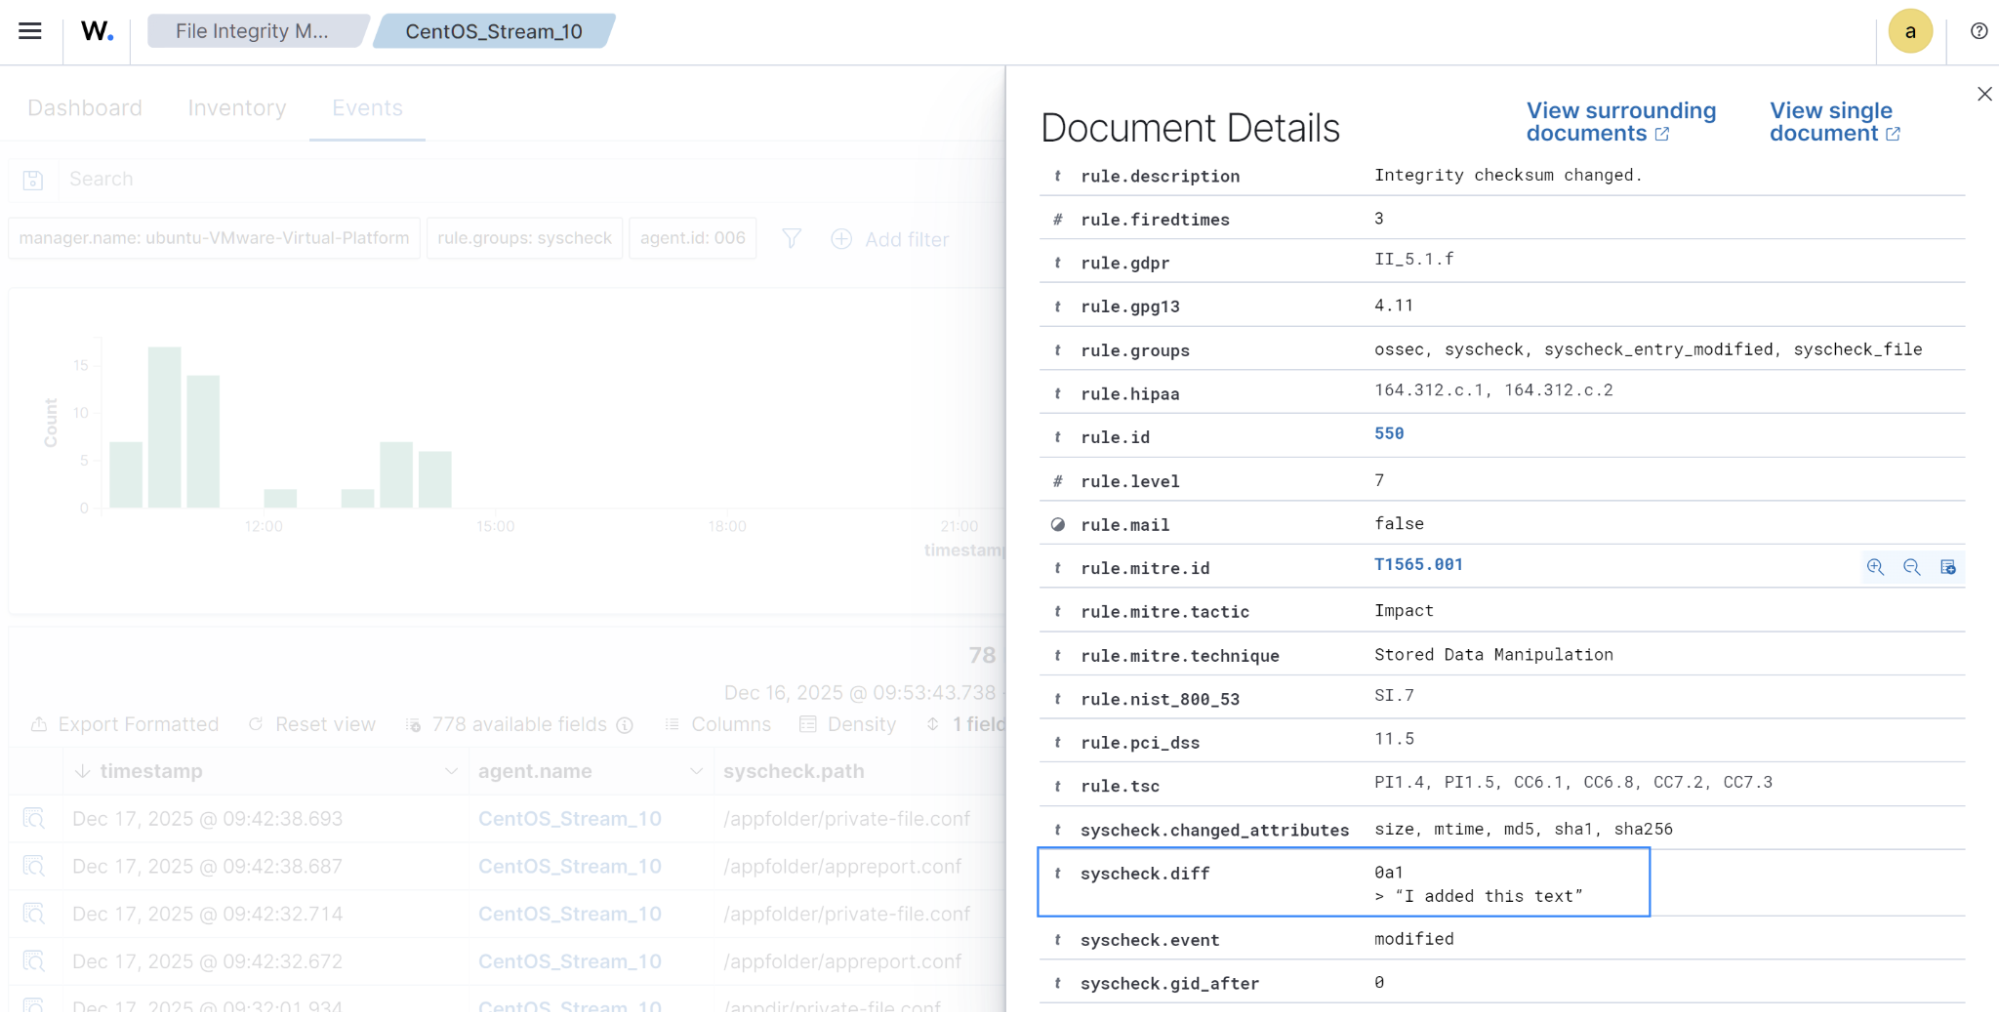The height and width of the screenshot is (1013, 1999).
Task: Open View single document link
Action: (1833, 122)
